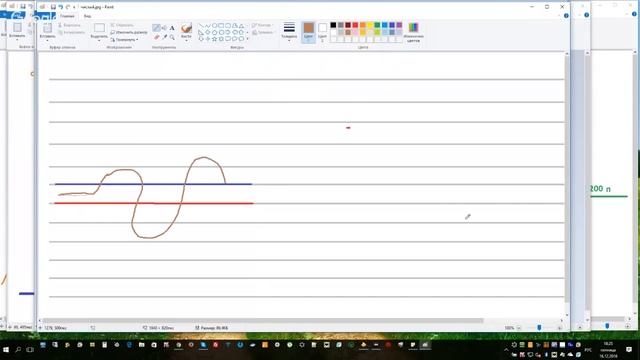Click the Paint vertical scrollbar
The width and height of the screenshot is (640, 360).
tap(567, 180)
